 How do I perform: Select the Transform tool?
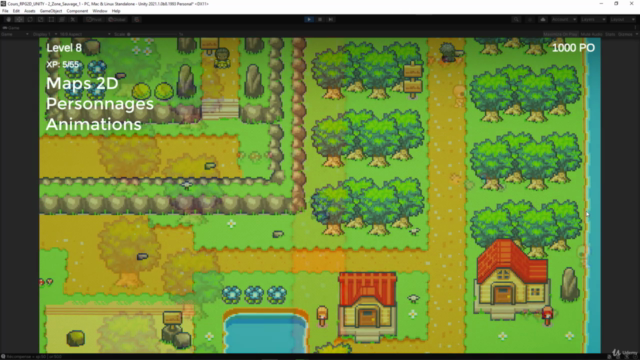62,19
